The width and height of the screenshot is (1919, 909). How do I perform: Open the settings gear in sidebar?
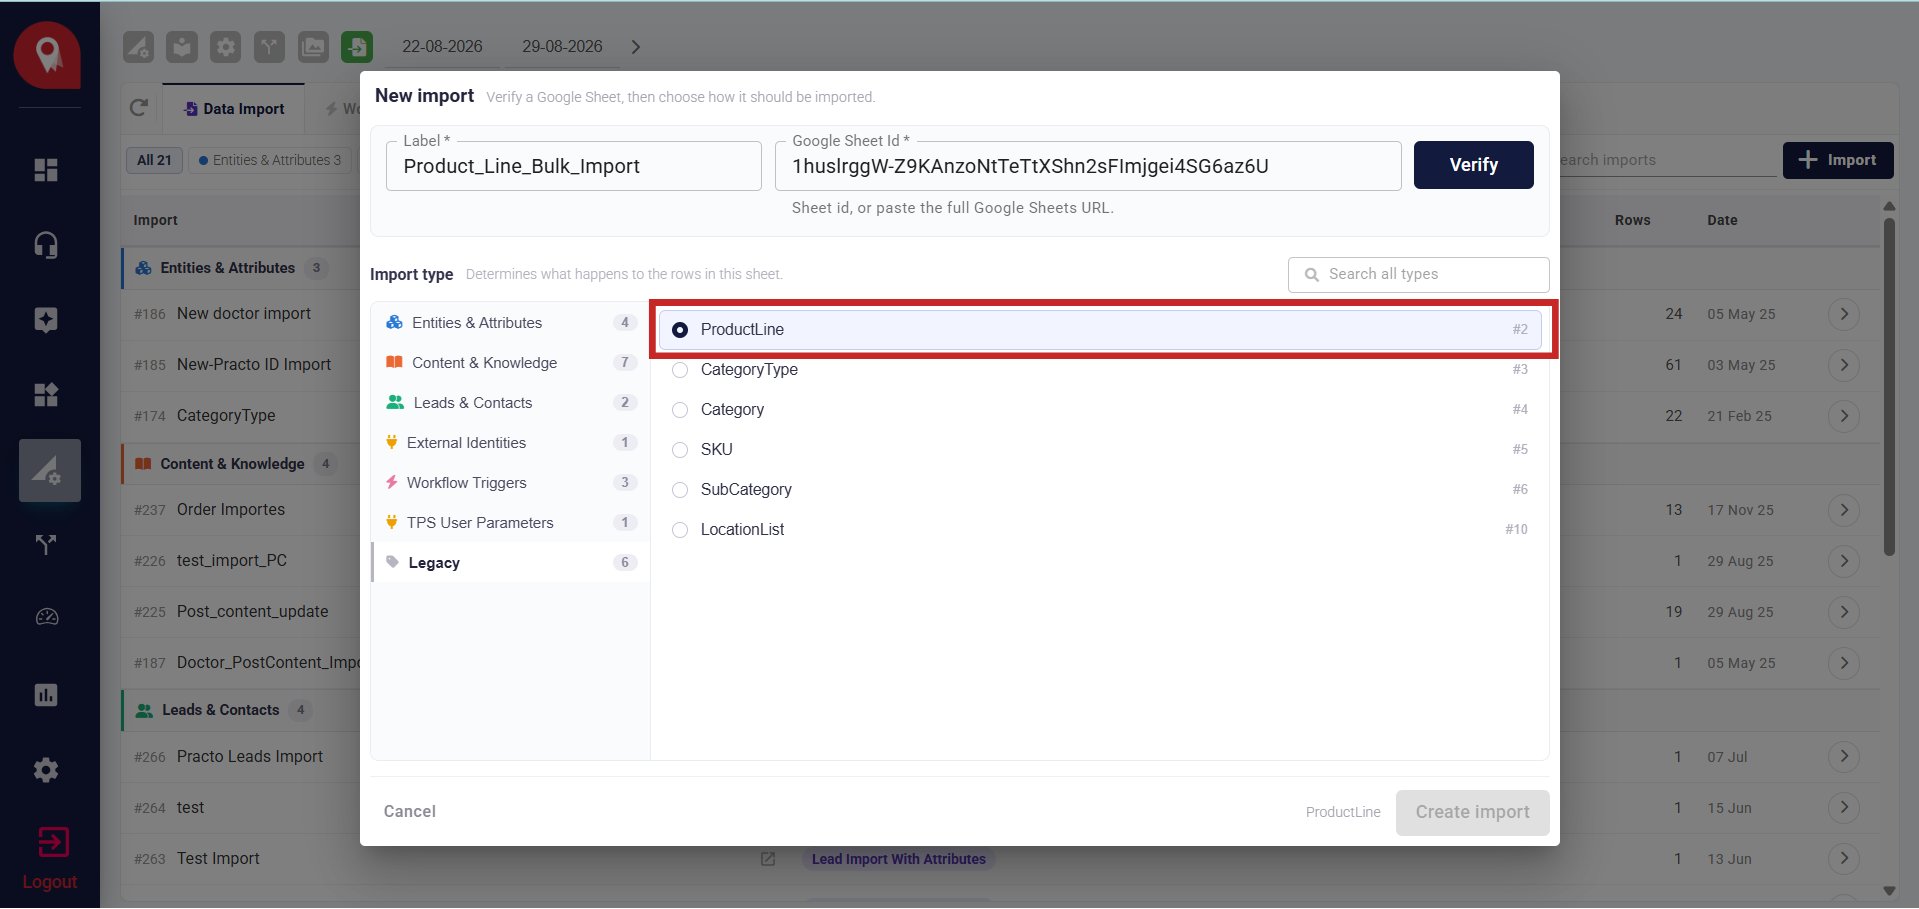point(46,770)
